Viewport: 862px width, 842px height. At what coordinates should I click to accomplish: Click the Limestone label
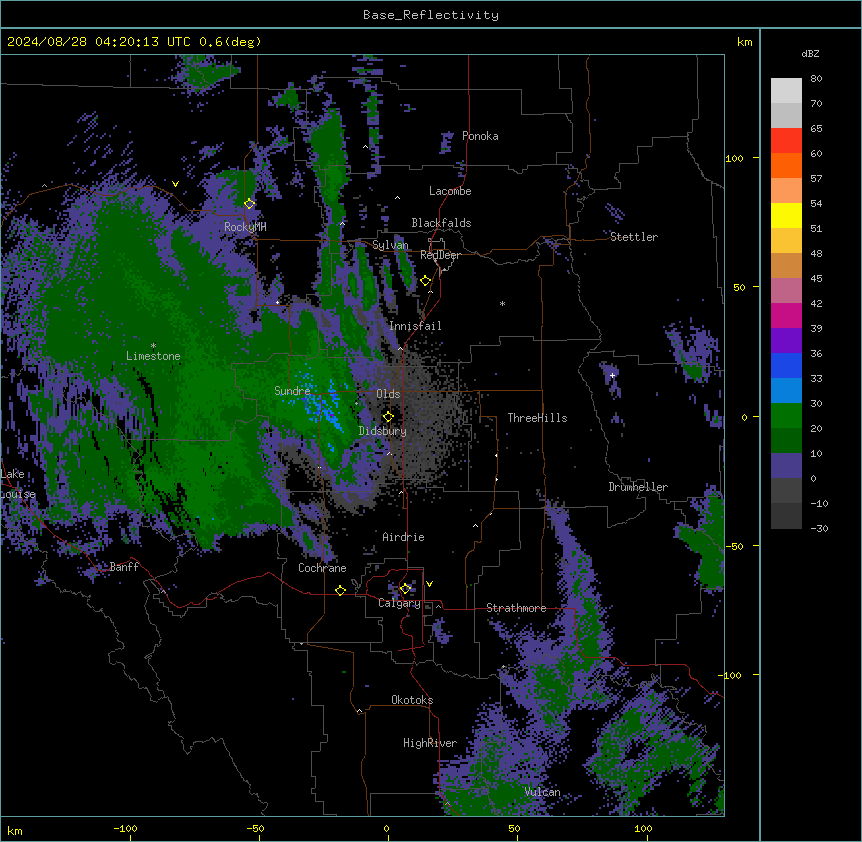coord(153,356)
